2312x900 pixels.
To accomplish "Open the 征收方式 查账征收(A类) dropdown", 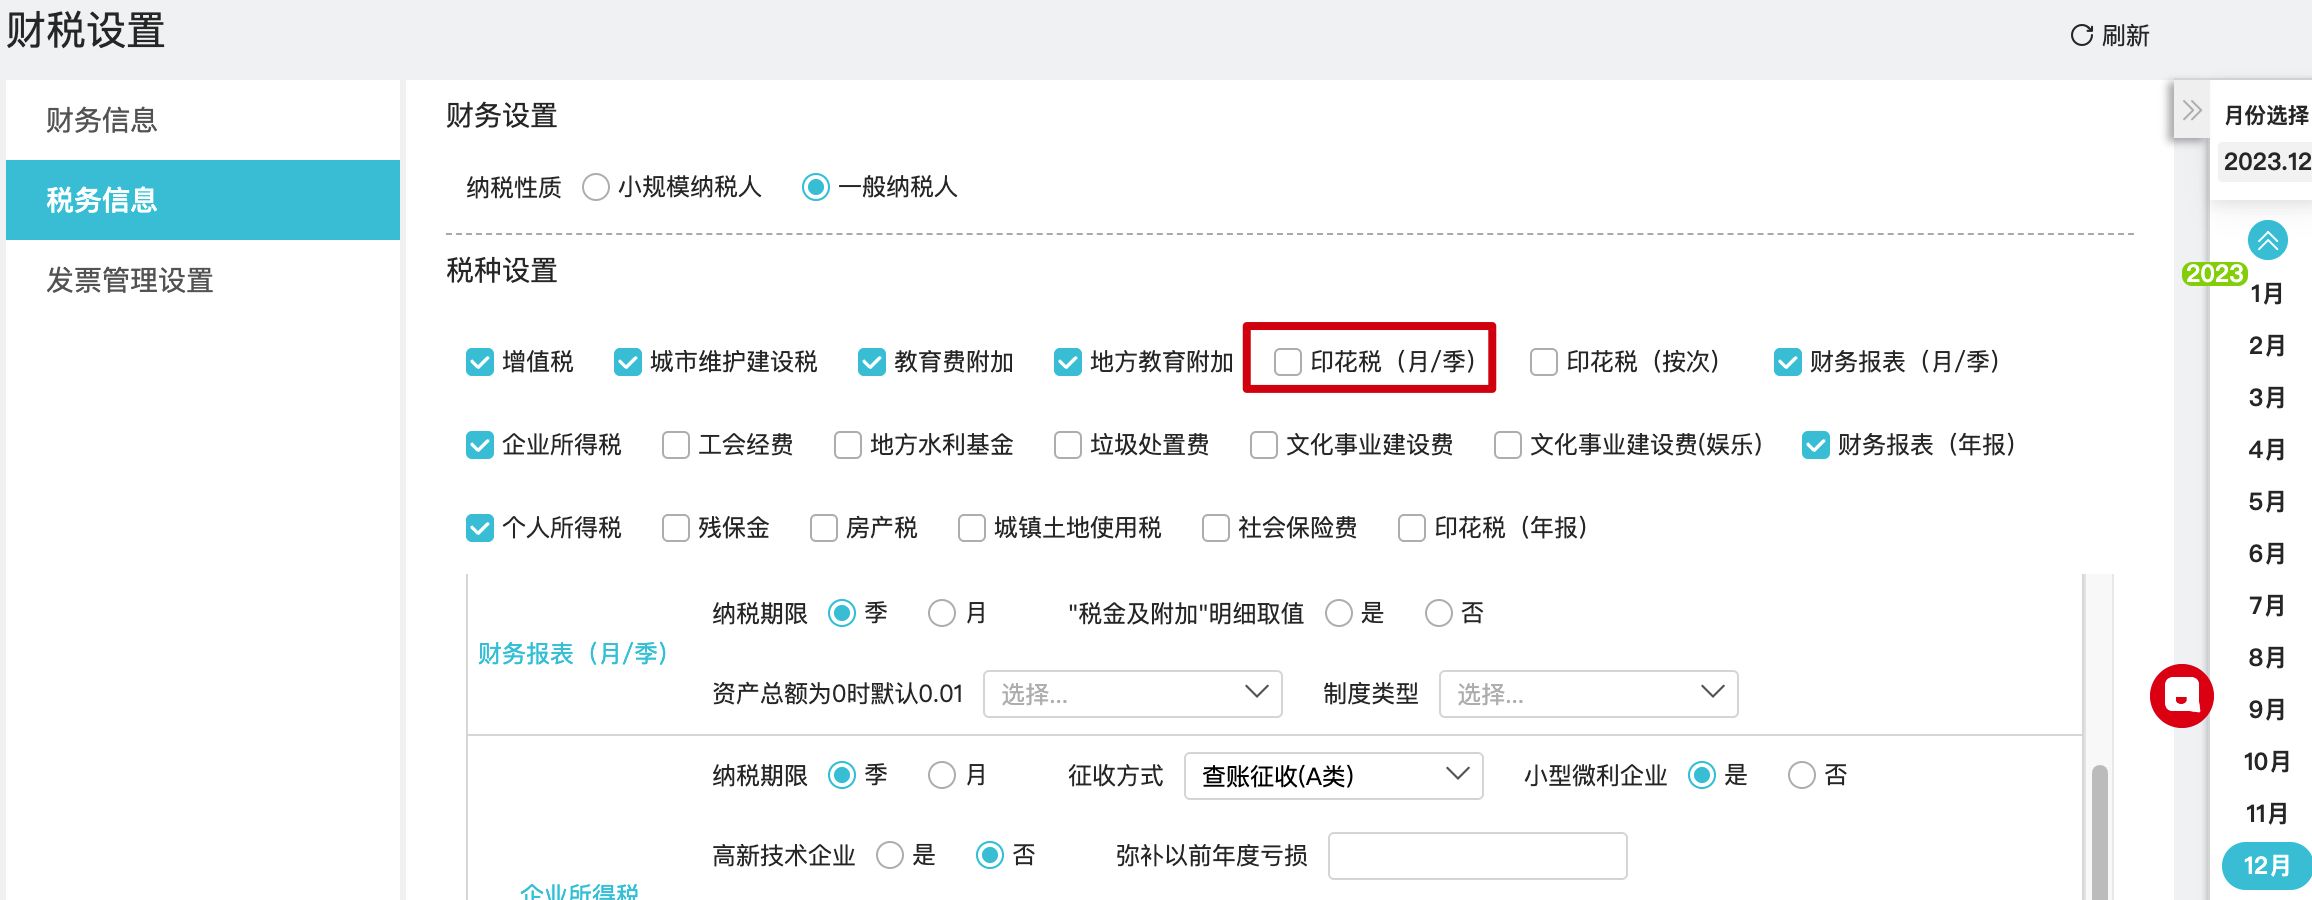I will [1332, 776].
